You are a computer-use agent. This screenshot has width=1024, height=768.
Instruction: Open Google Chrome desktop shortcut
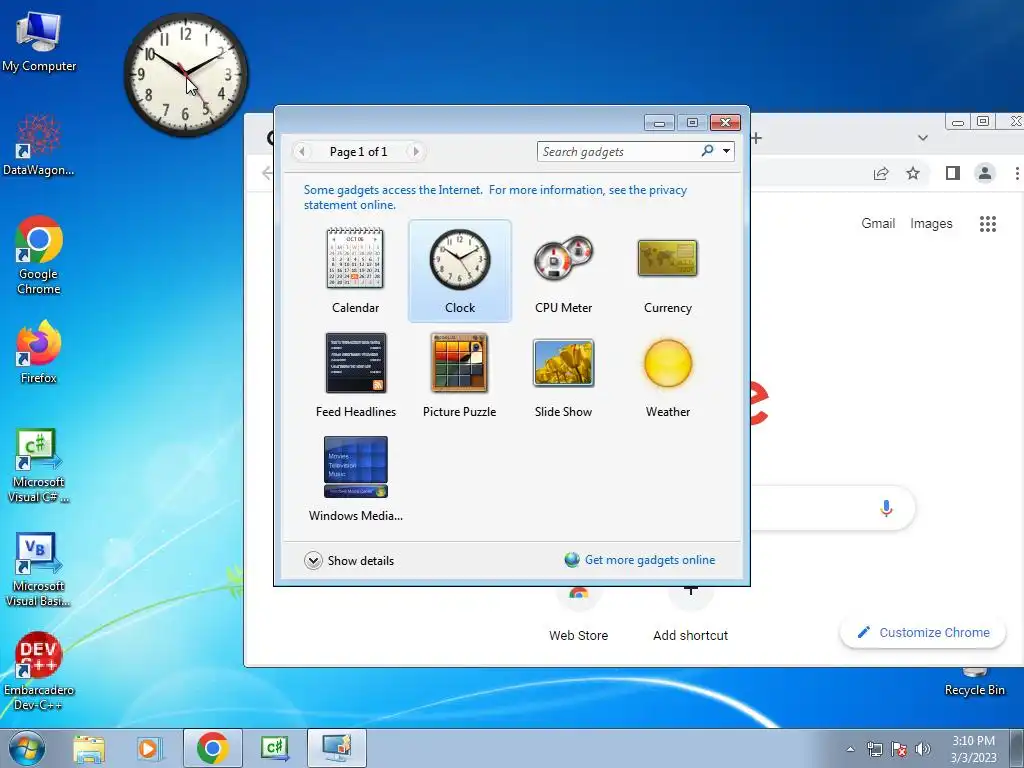pos(39,255)
